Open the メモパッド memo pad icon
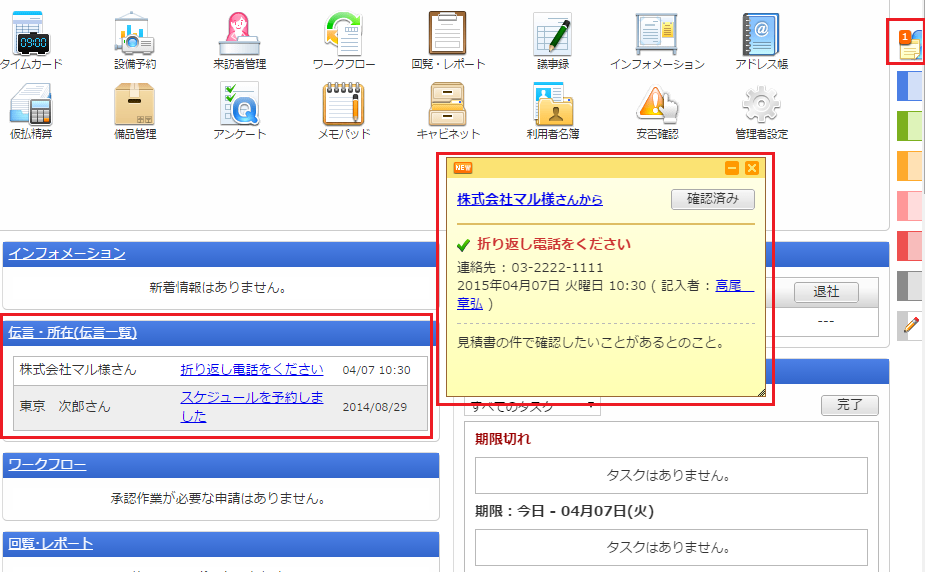The image size is (925, 572). pos(343,106)
